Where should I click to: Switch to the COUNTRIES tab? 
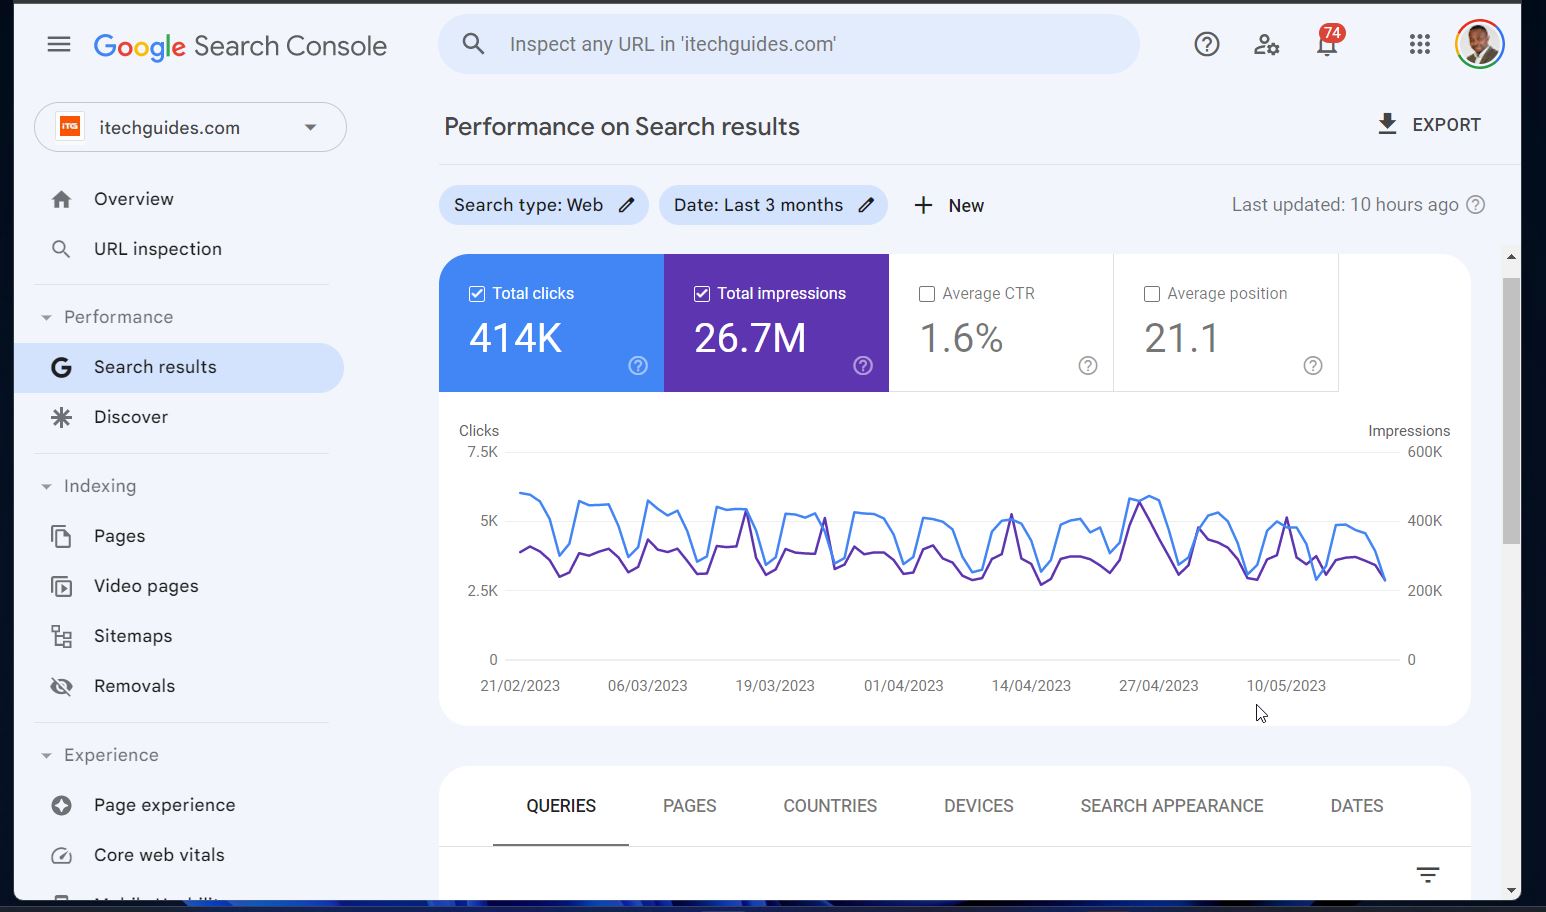pos(830,806)
